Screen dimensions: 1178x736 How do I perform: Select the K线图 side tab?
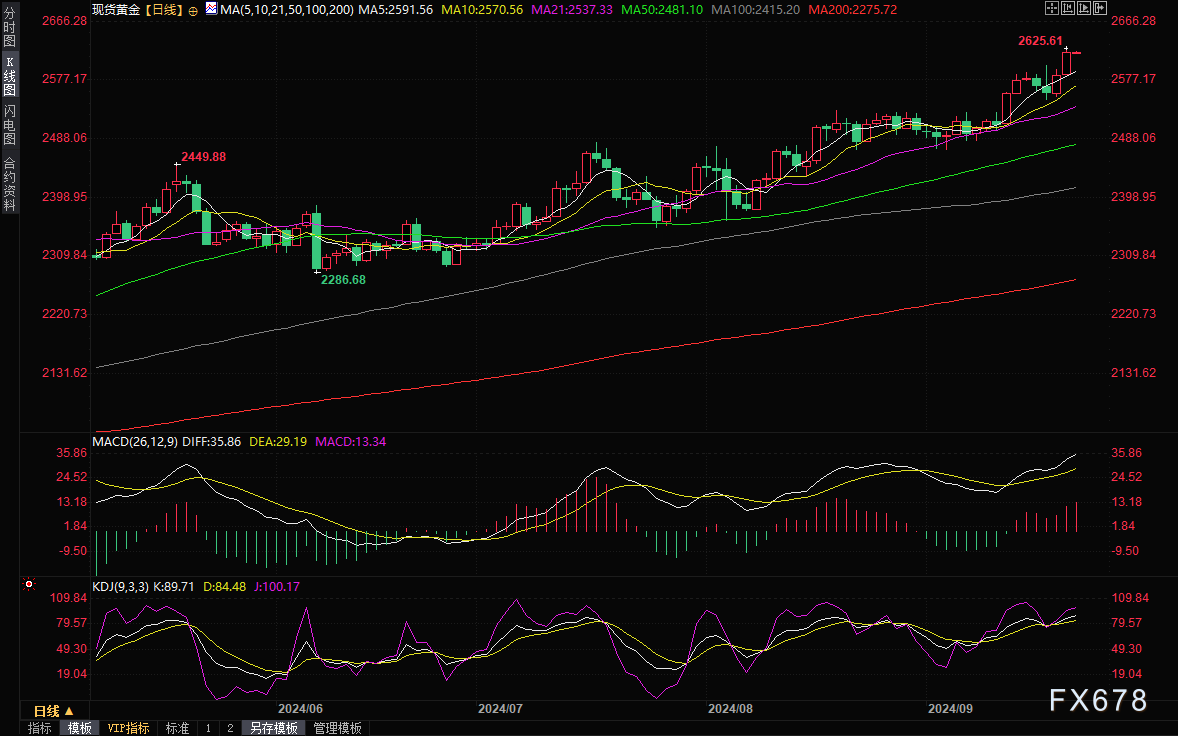(9, 76)
